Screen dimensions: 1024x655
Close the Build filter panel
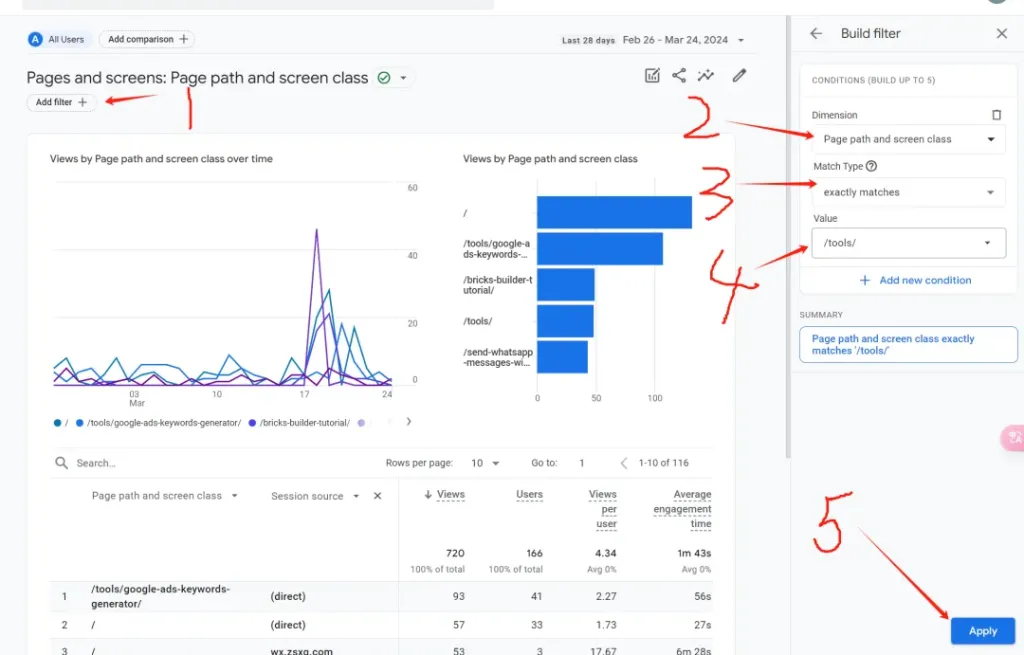point(1001,33)
